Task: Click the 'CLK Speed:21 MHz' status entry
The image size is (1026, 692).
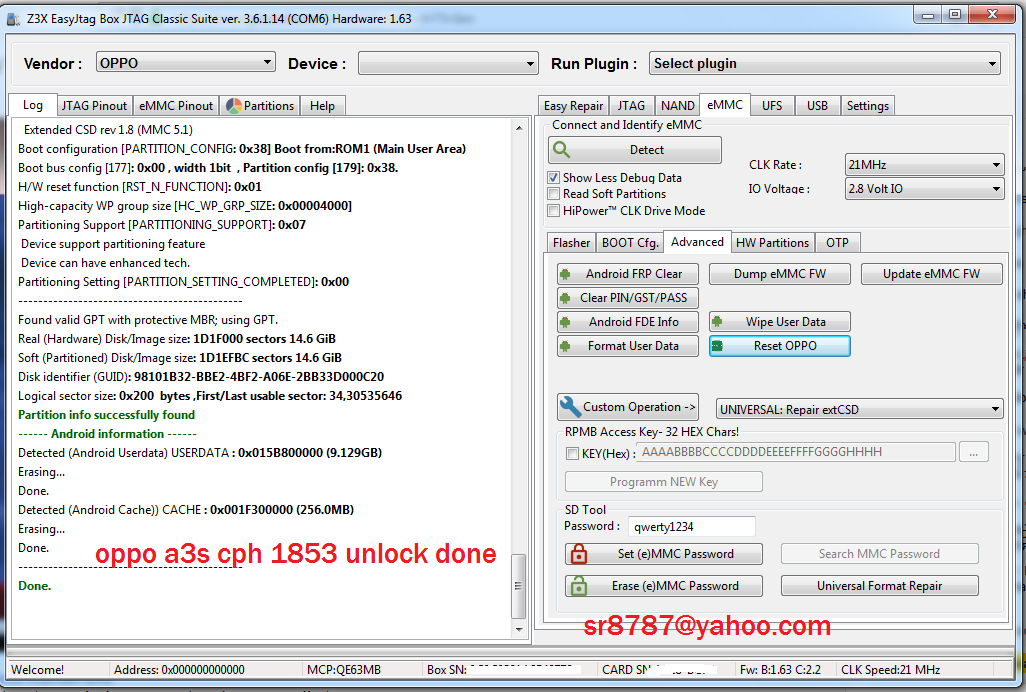Action: pos(891,670)
